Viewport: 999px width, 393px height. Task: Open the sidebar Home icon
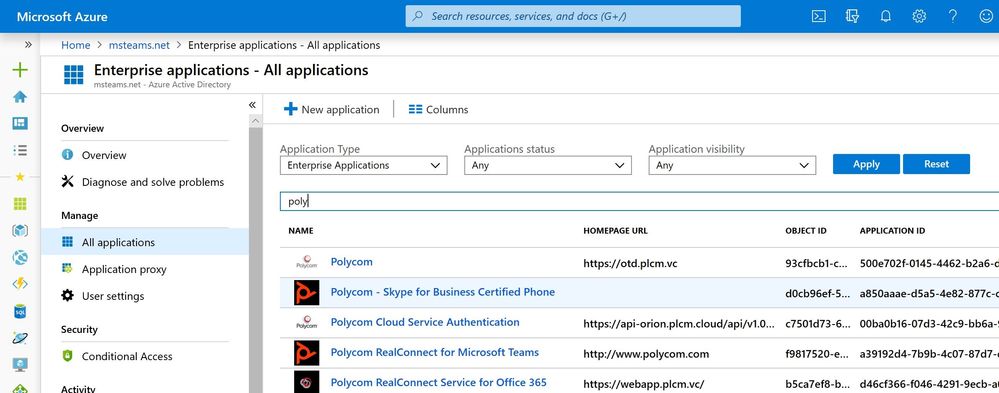[20, 97]
